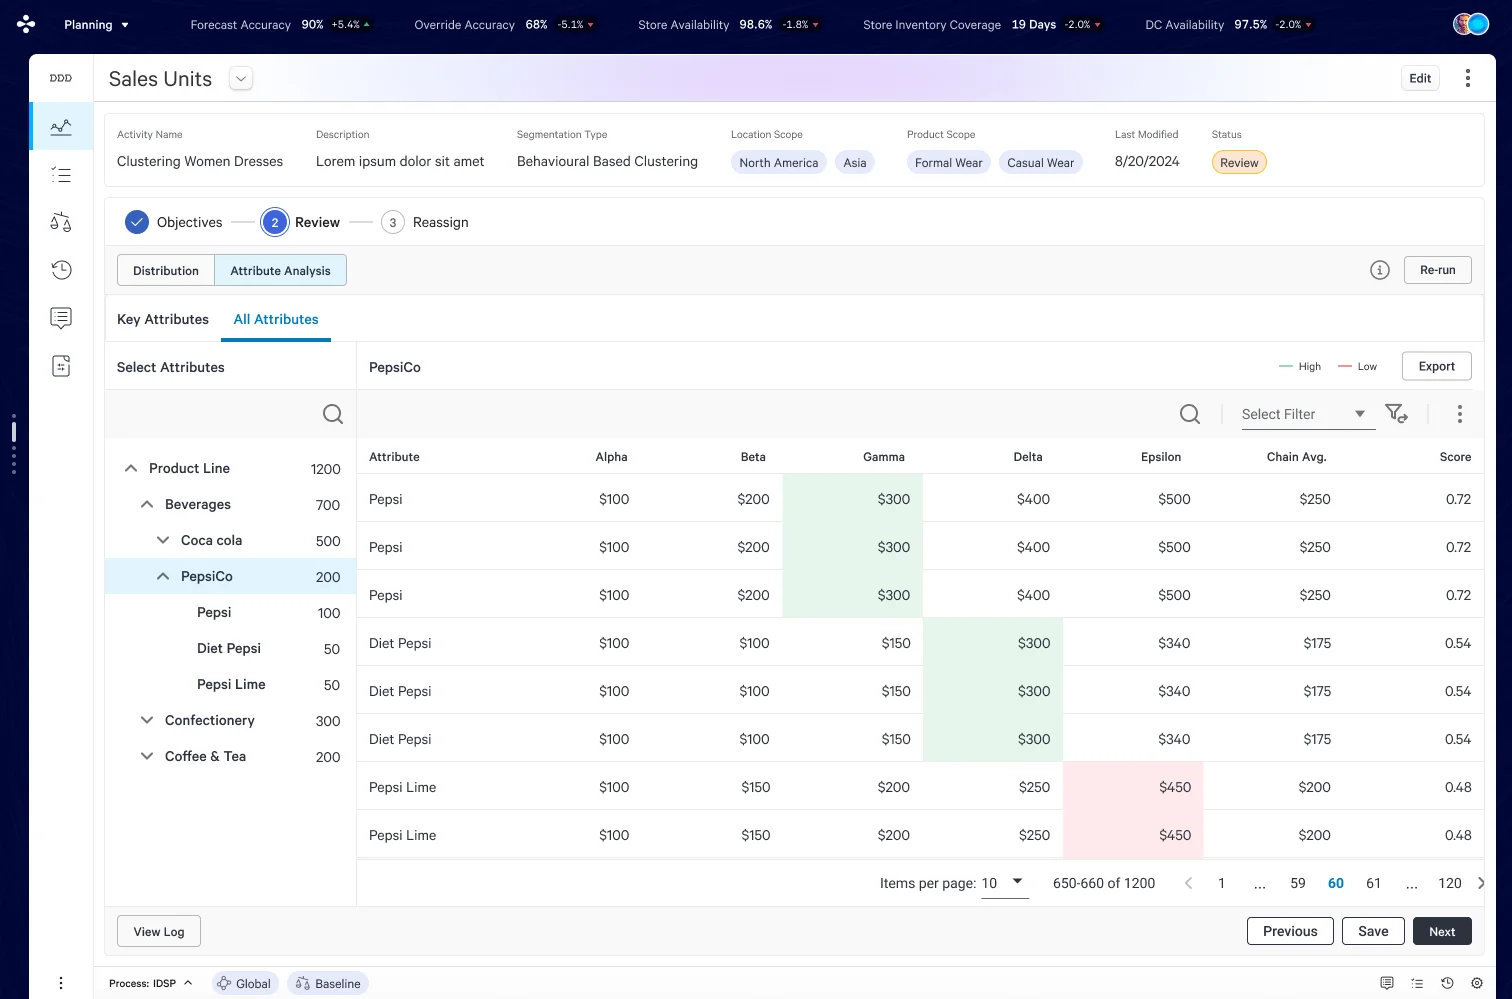Go to page 120
Viewport: 1512px width, 999px height.
click(1450, 883)
